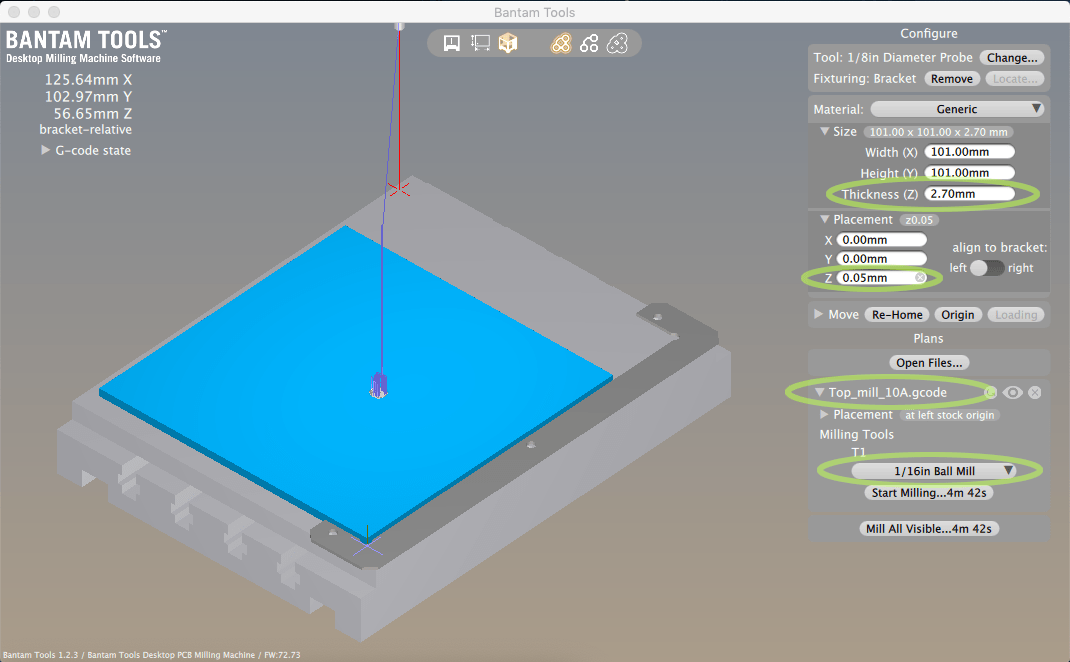
Task: Edit the Placement Y field
Action: click(882, 259)
